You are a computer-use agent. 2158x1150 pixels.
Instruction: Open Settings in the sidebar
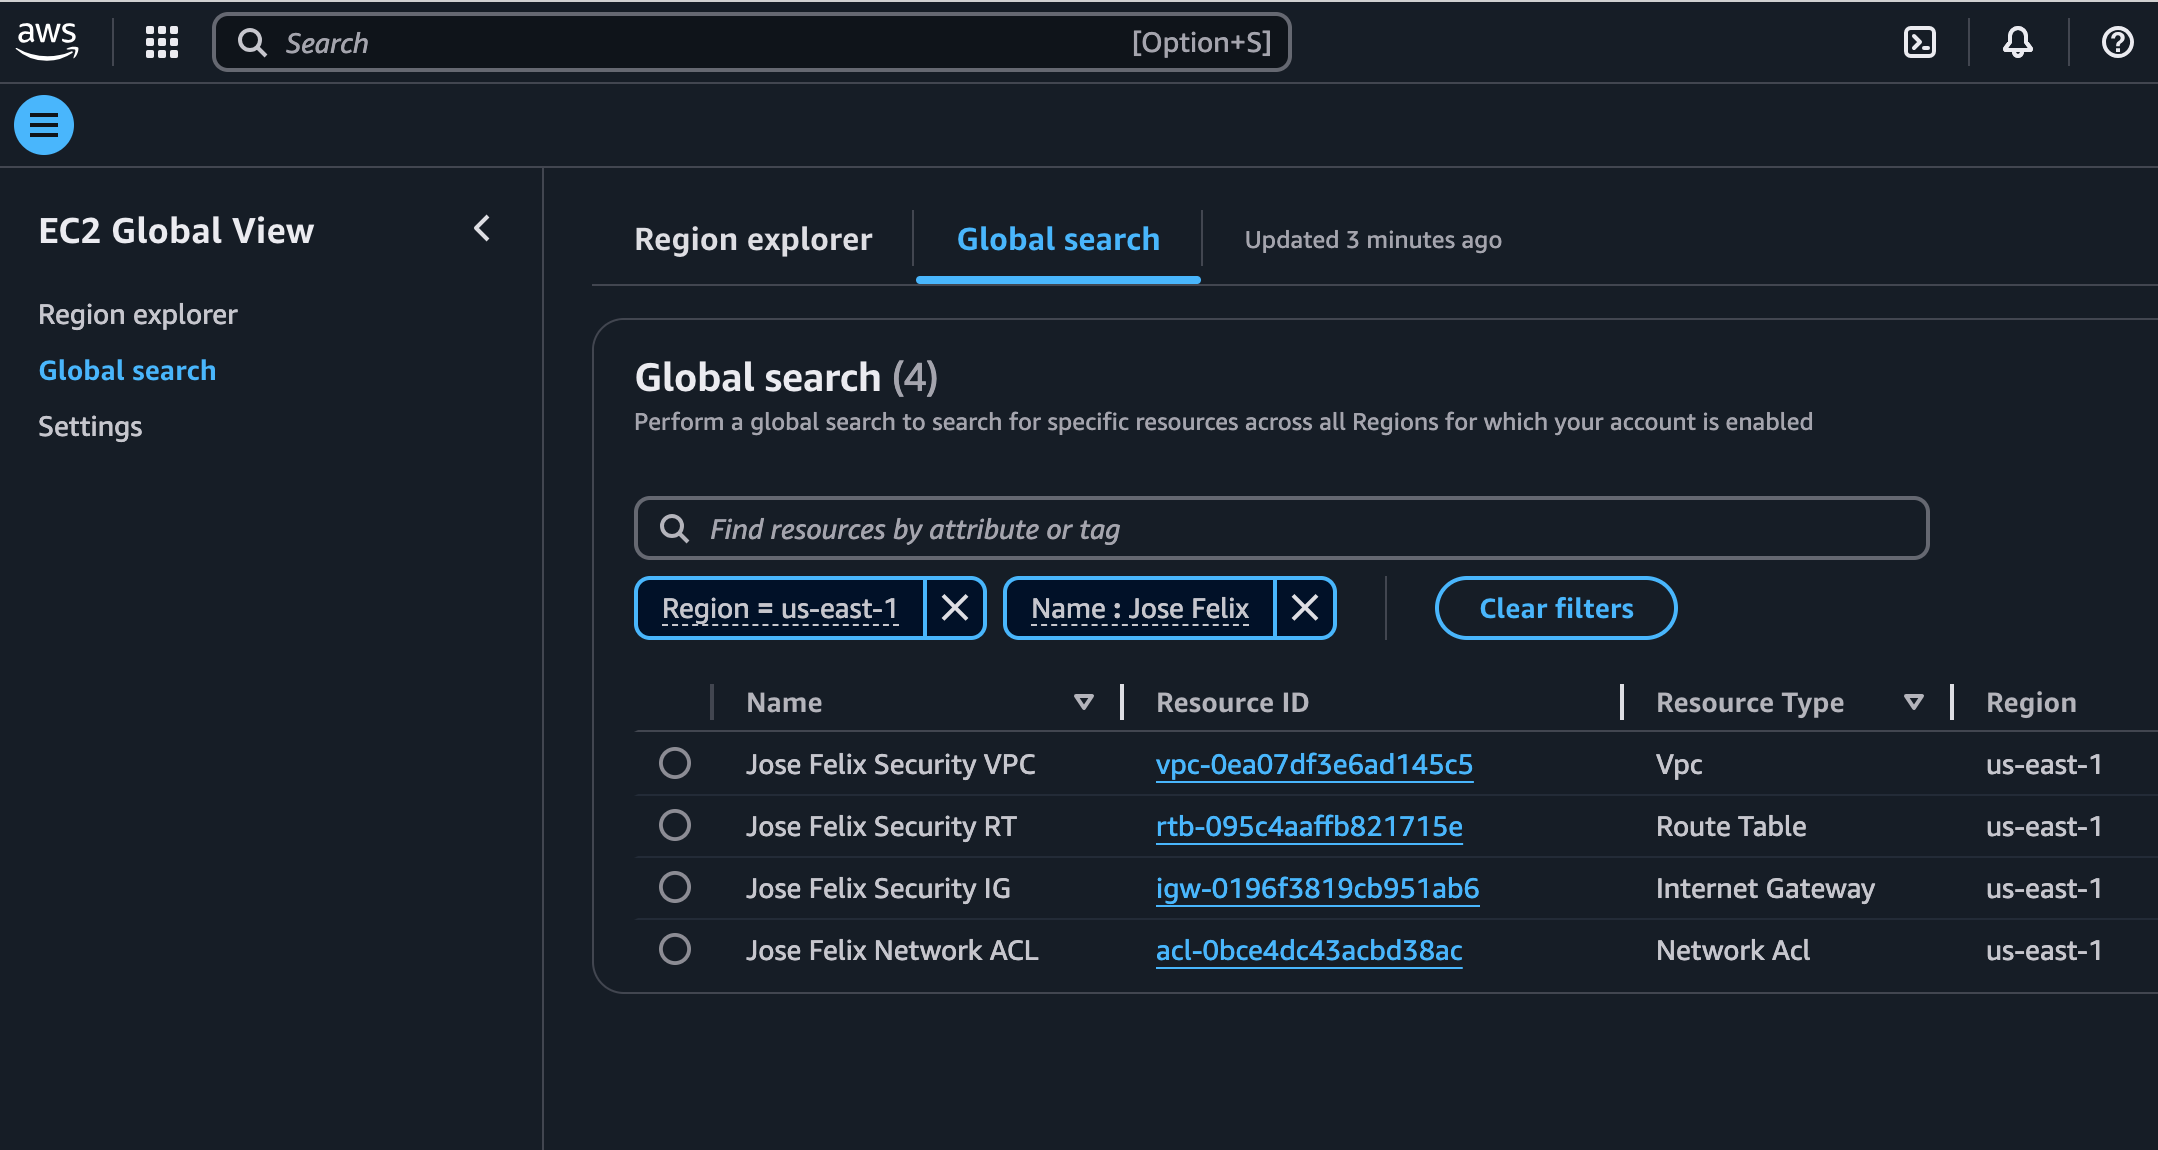90,426
